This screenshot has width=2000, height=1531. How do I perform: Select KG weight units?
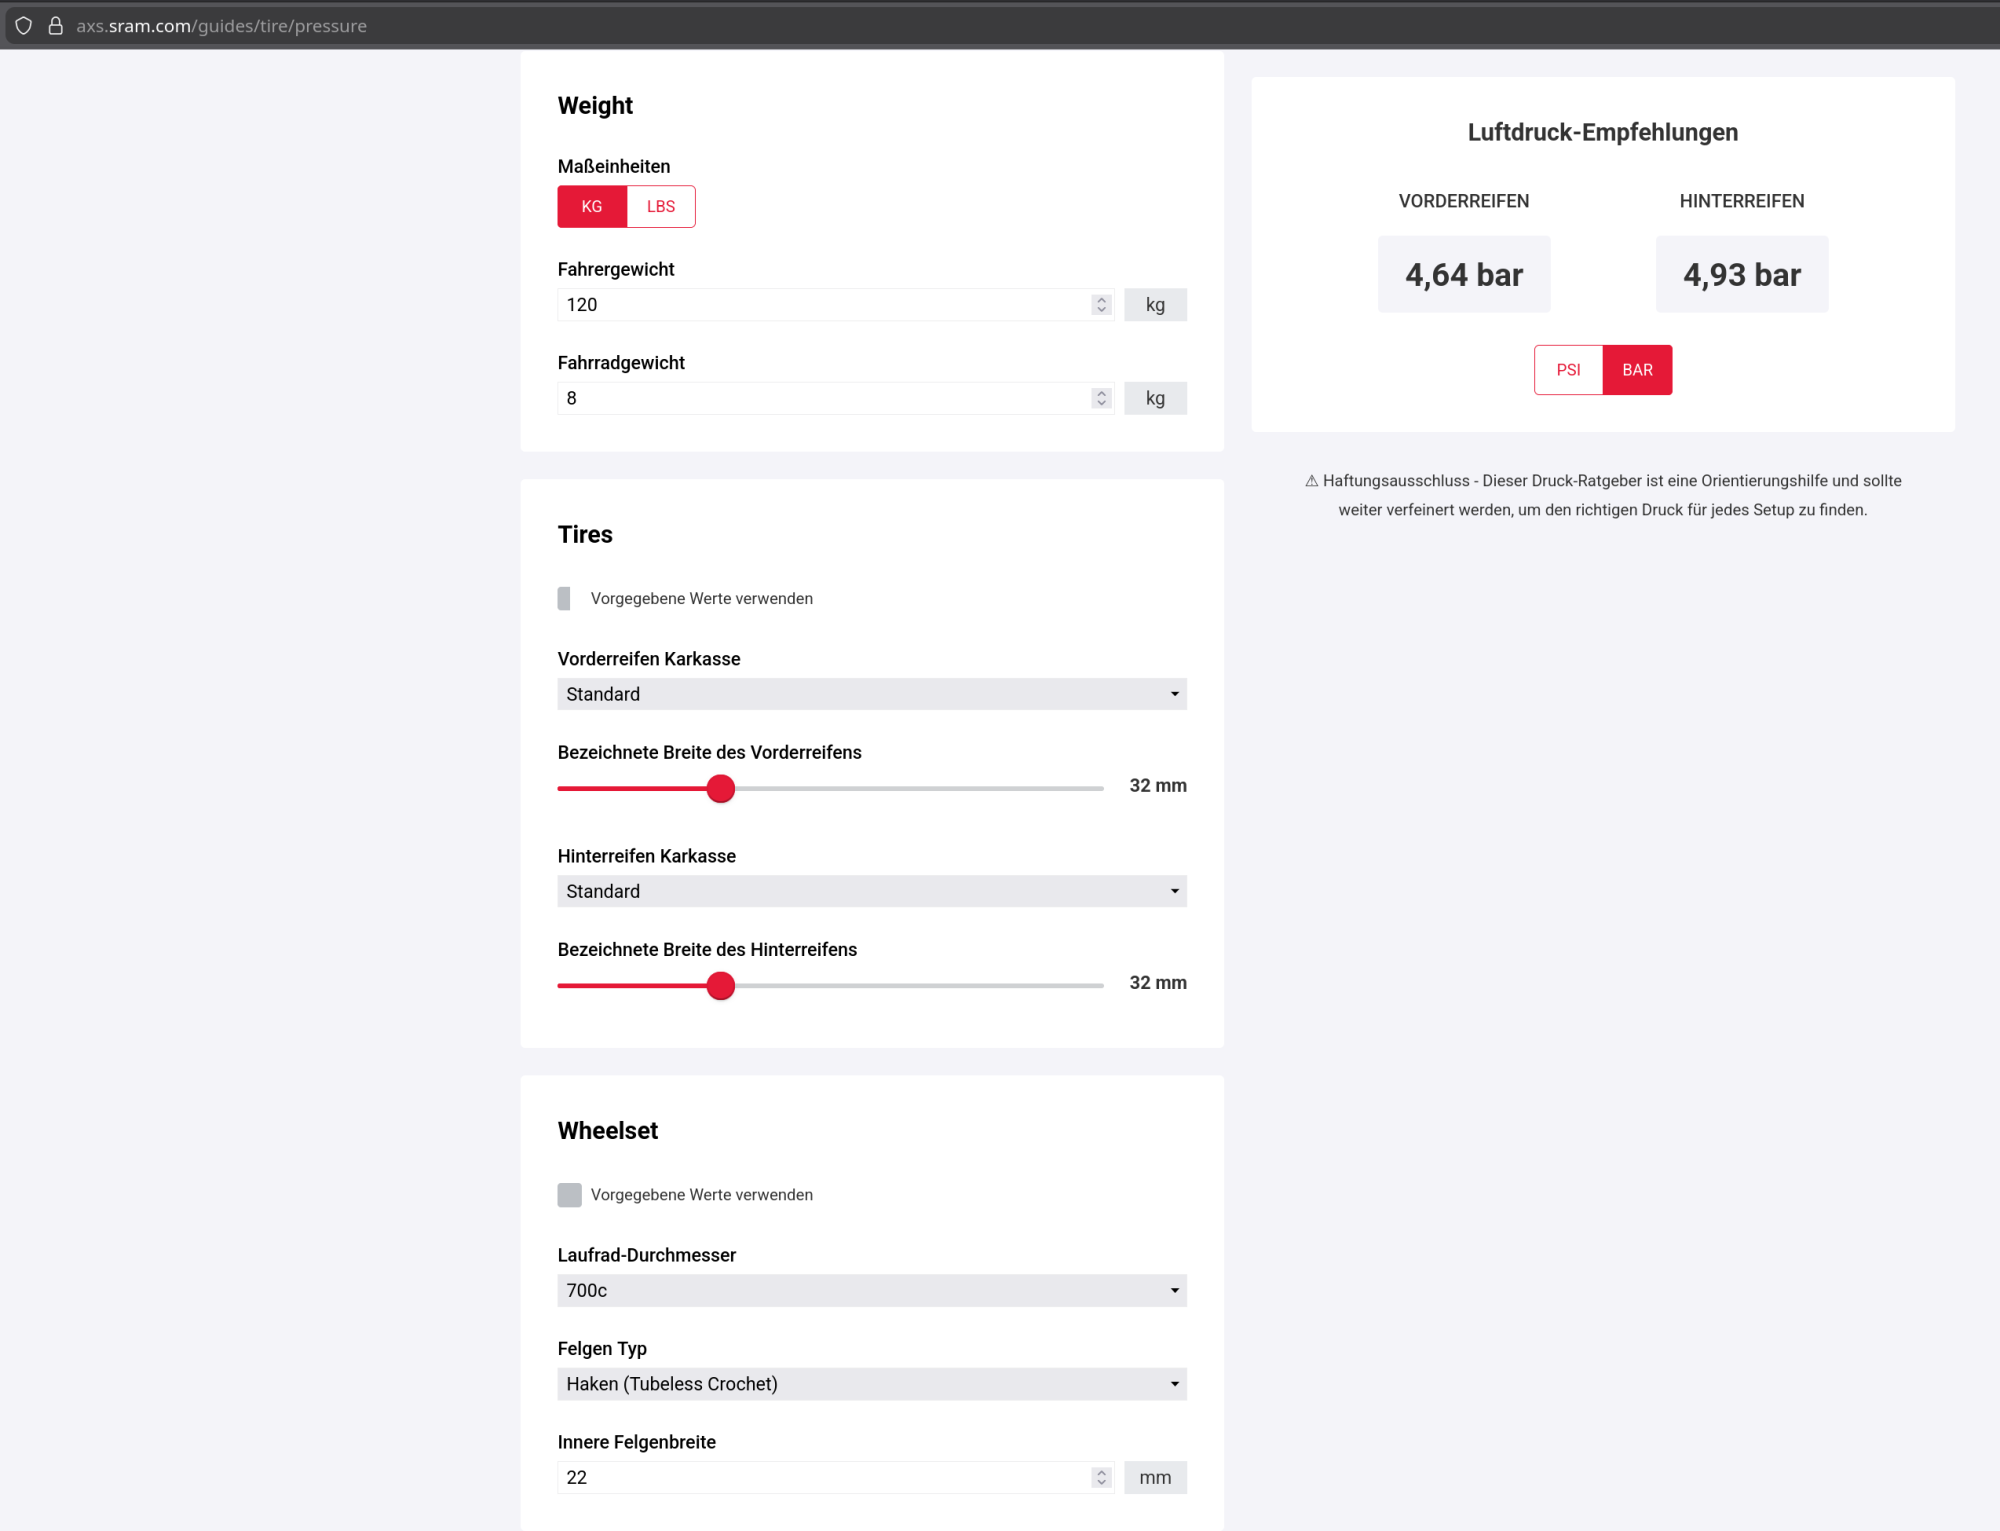click(592, 207)
